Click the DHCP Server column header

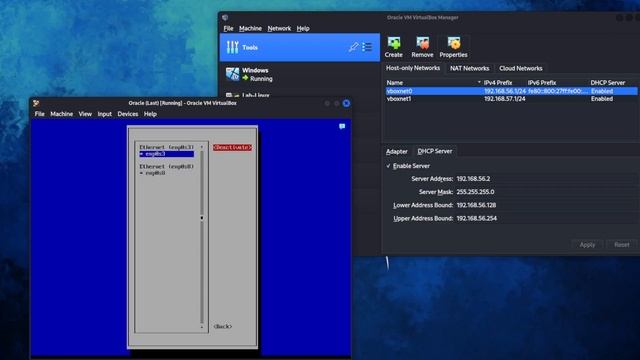click(x=607, y=82)
